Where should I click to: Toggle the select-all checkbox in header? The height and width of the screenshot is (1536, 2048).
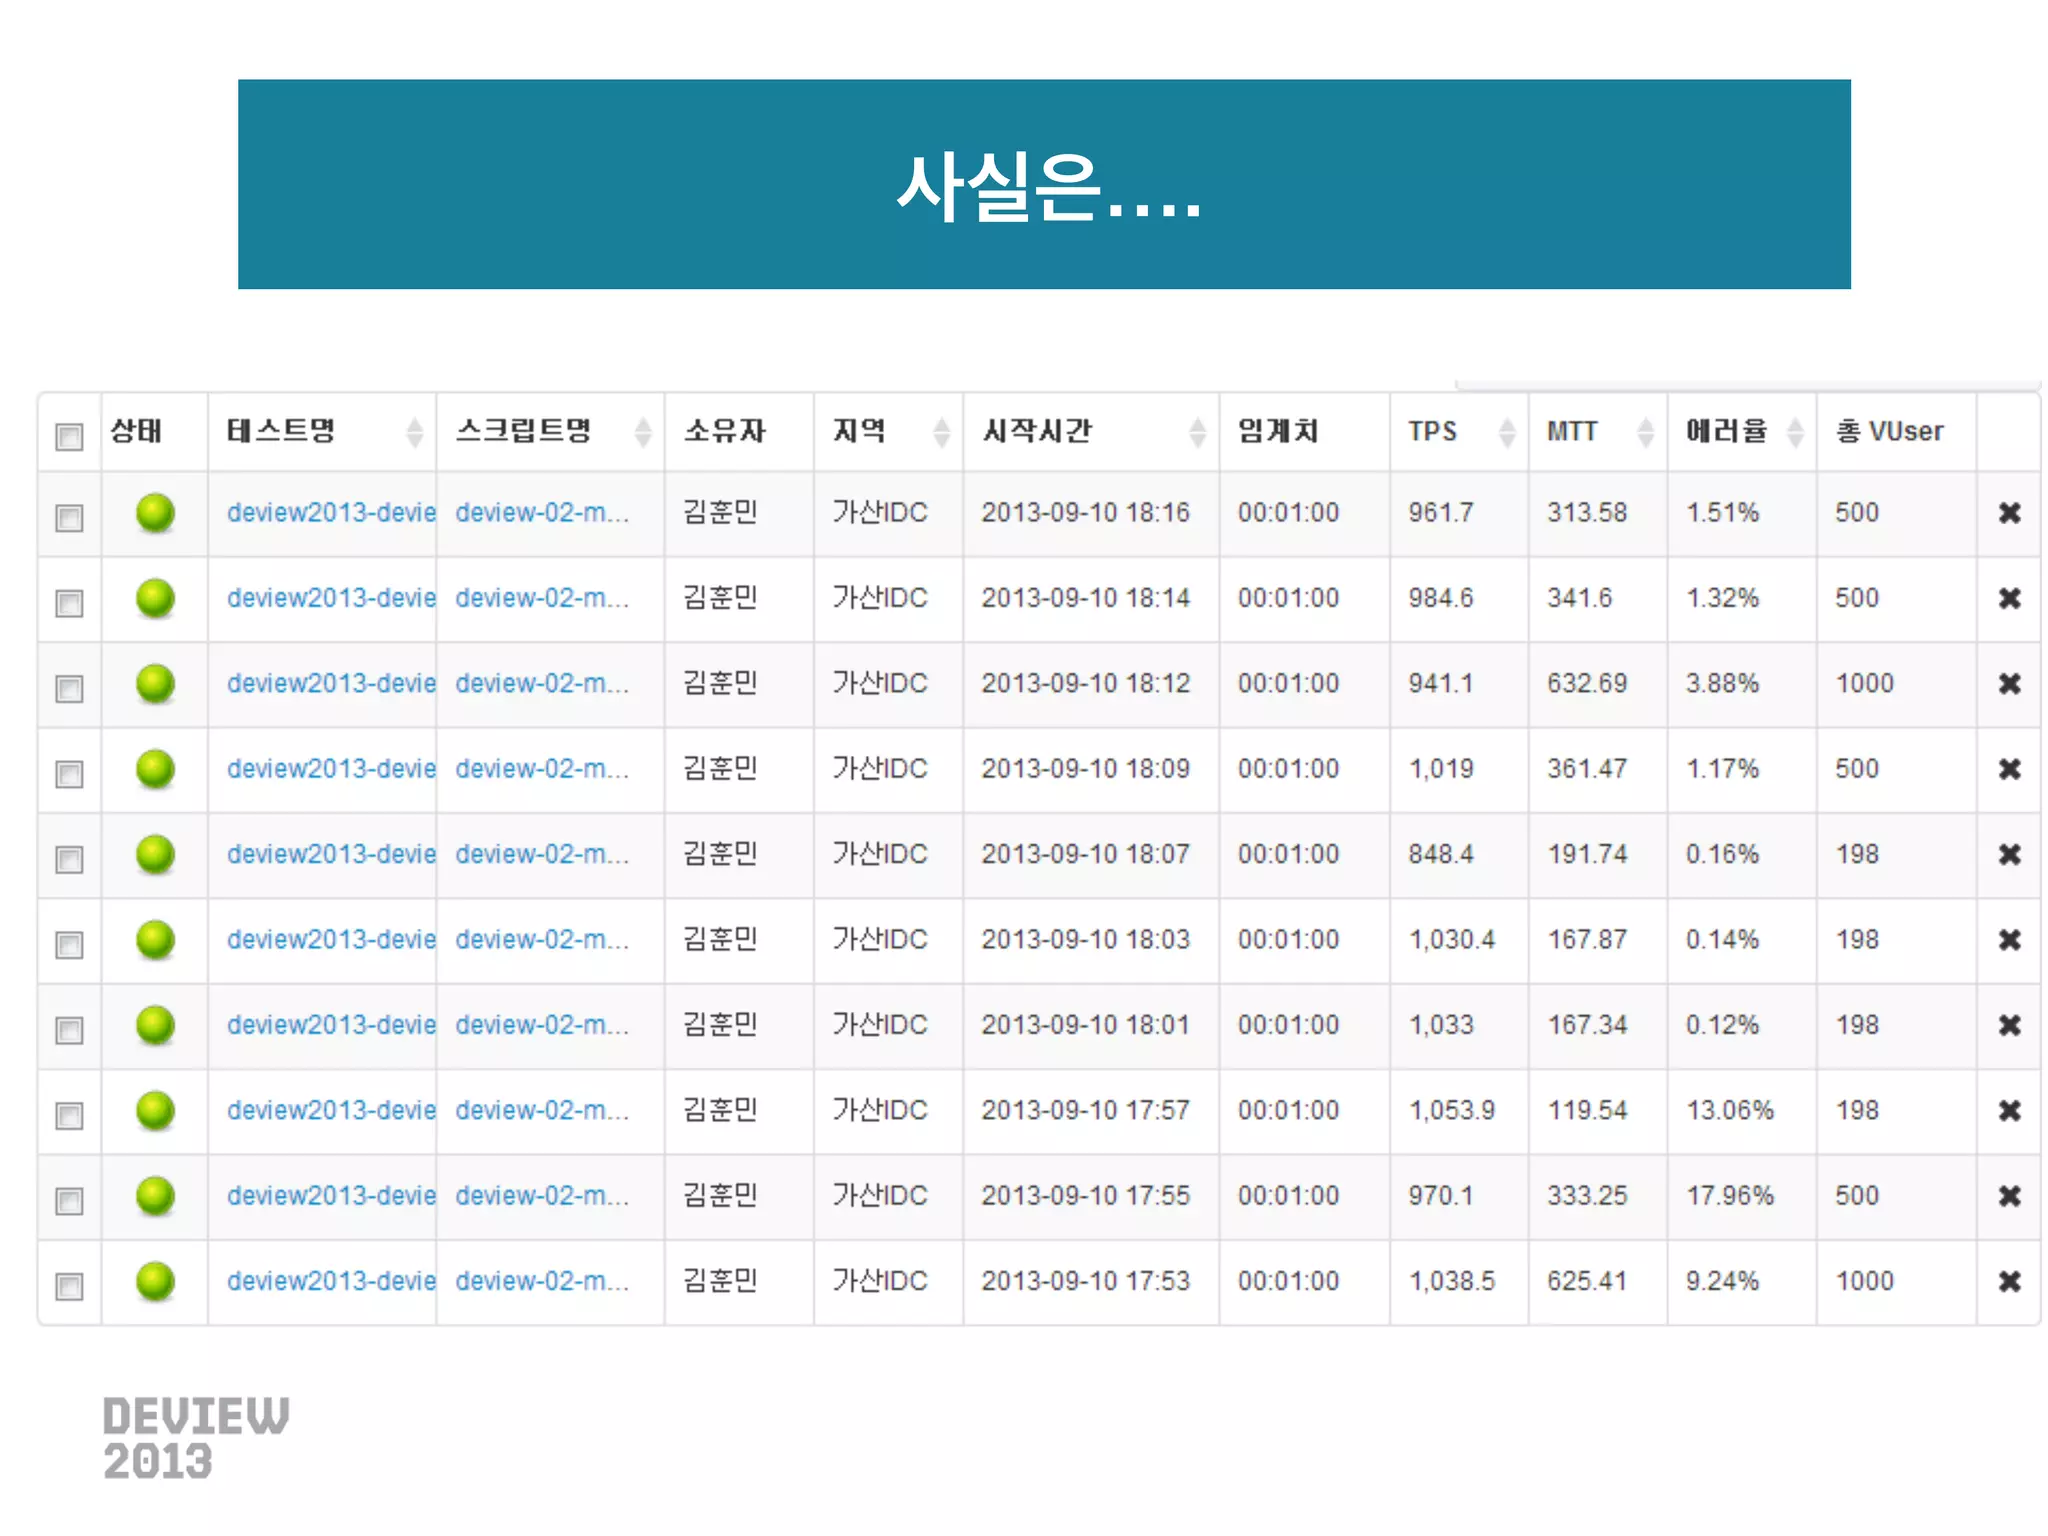tap(69, 437)
